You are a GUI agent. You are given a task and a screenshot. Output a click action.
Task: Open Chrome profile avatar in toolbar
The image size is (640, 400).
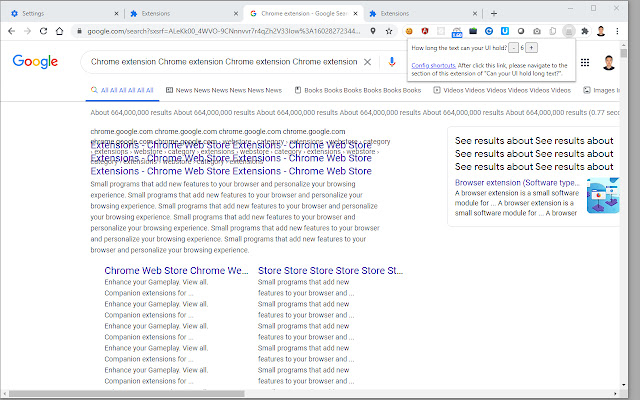[601, 31]
